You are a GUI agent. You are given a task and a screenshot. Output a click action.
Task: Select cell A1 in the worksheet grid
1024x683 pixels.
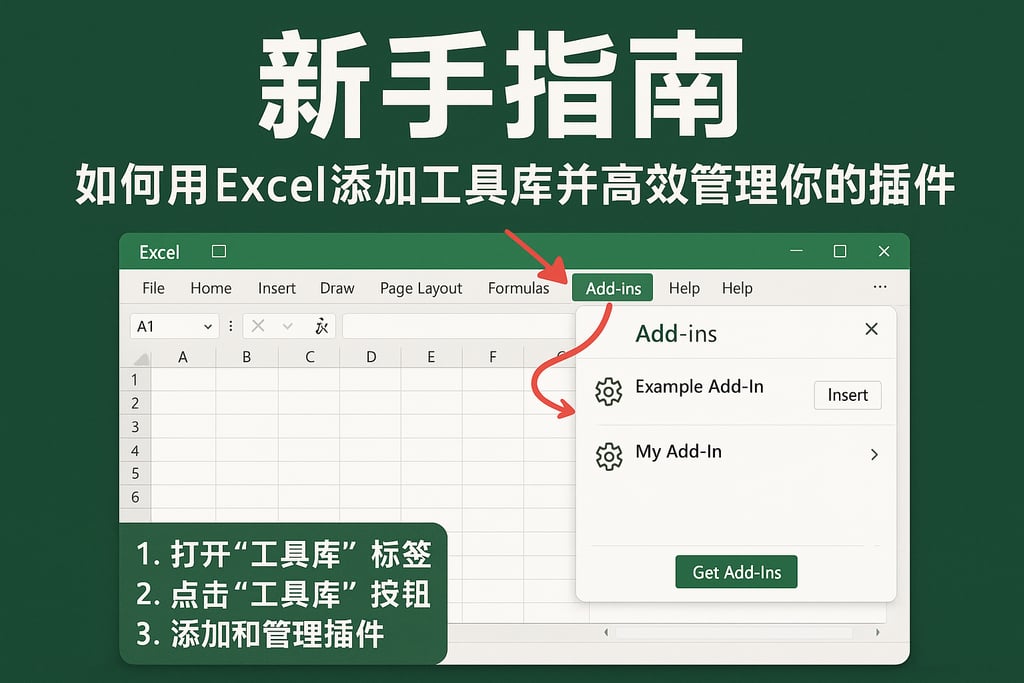(184, 379)
